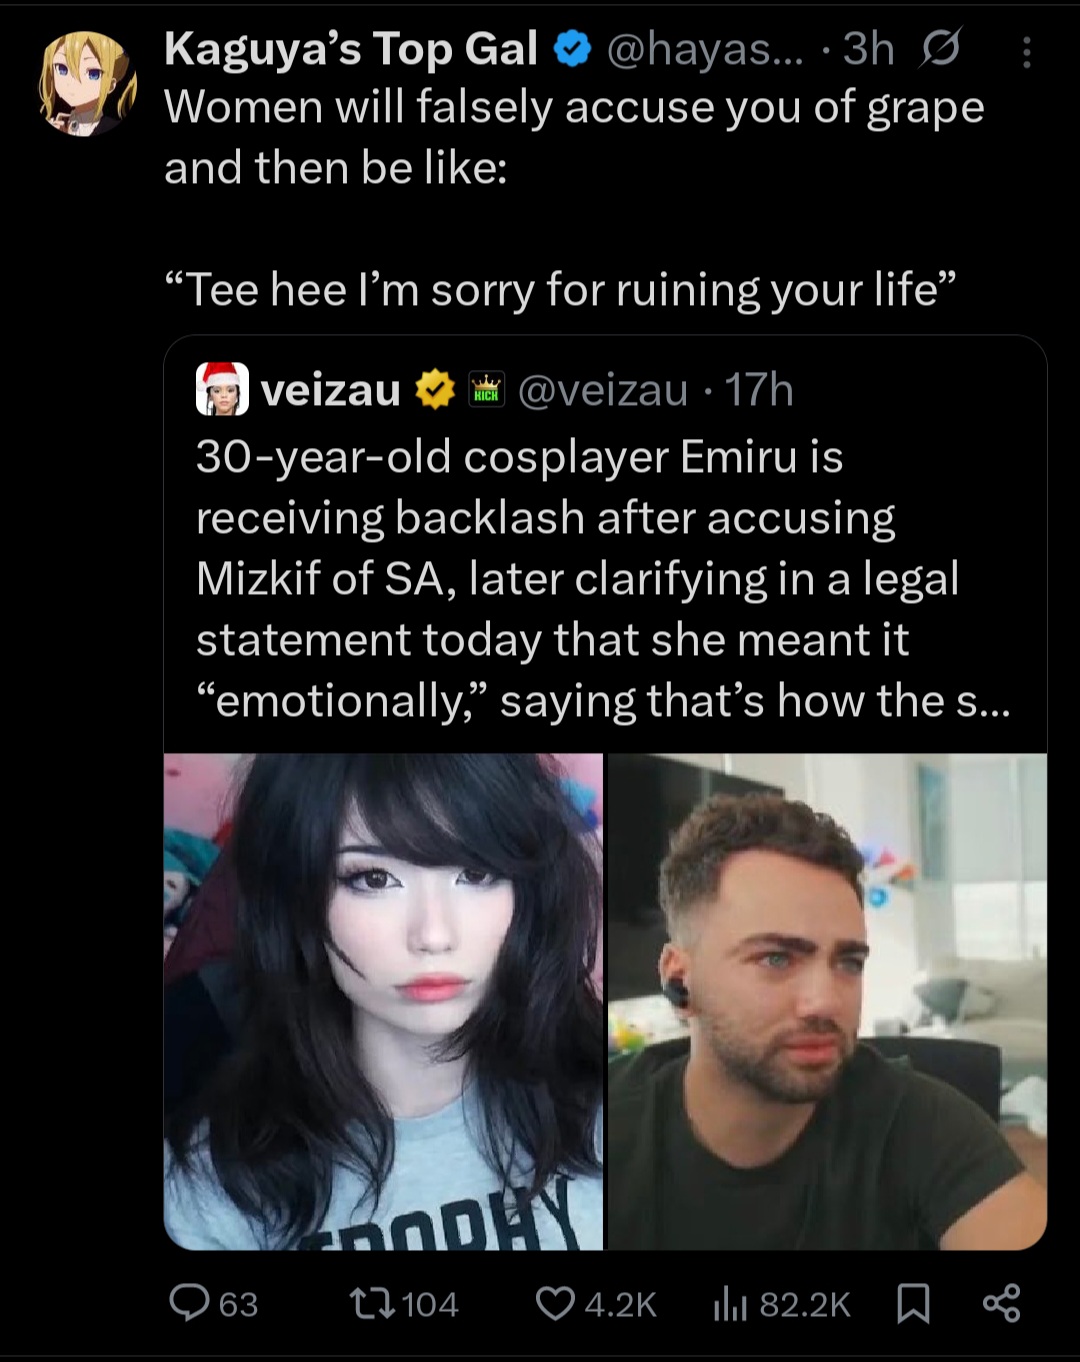Open the Grok slash icon beside 3h
The width and height of the screenshot is (1080, 1362).
(x=940, y=48)
